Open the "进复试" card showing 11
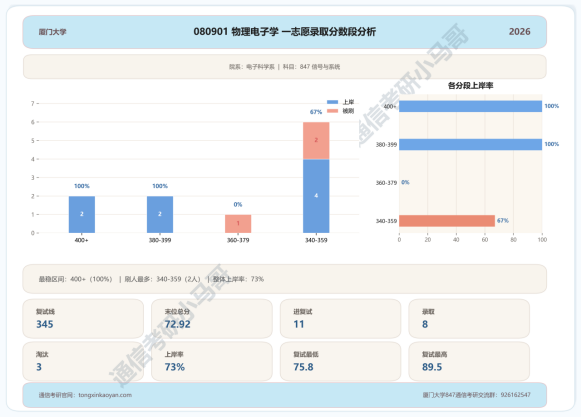 tap(340, 319)
